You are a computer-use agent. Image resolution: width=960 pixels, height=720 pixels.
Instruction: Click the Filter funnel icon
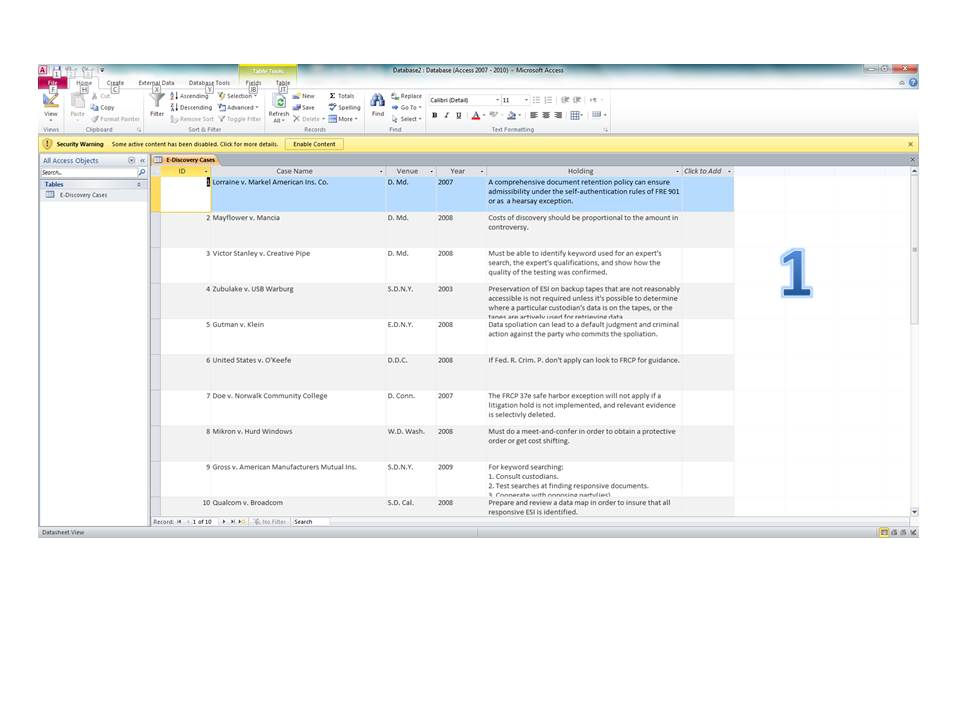157,100
